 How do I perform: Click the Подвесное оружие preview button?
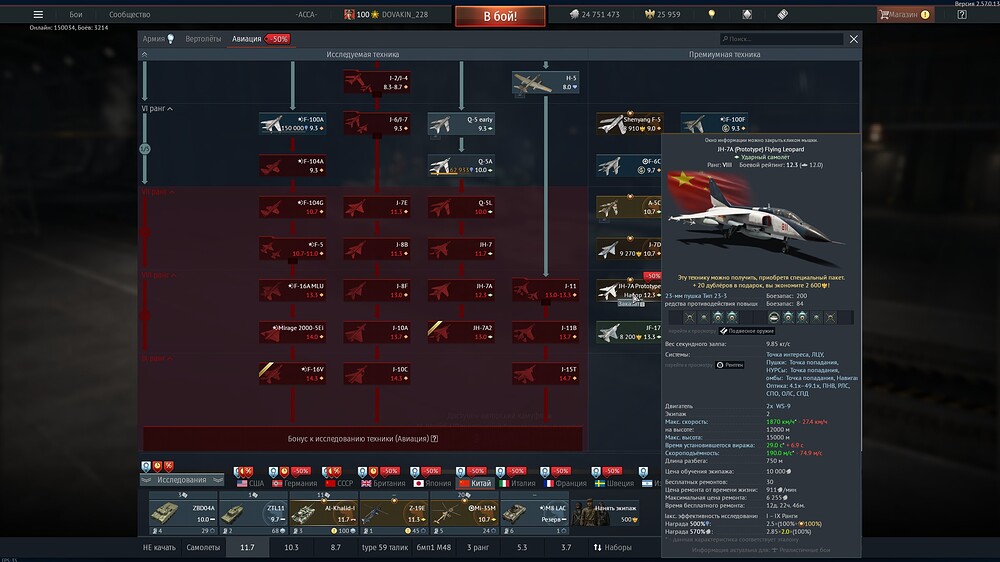coord(747,331)
